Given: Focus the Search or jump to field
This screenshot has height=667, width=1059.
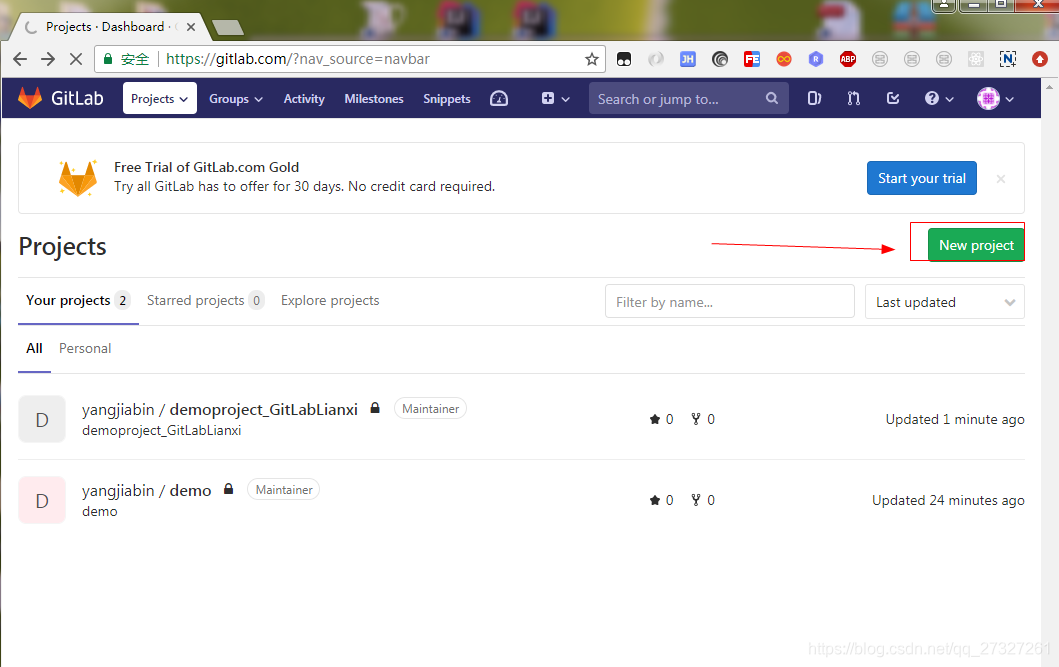Looking at the screenshot, I should pyautogui.click(x=688, y=99).
